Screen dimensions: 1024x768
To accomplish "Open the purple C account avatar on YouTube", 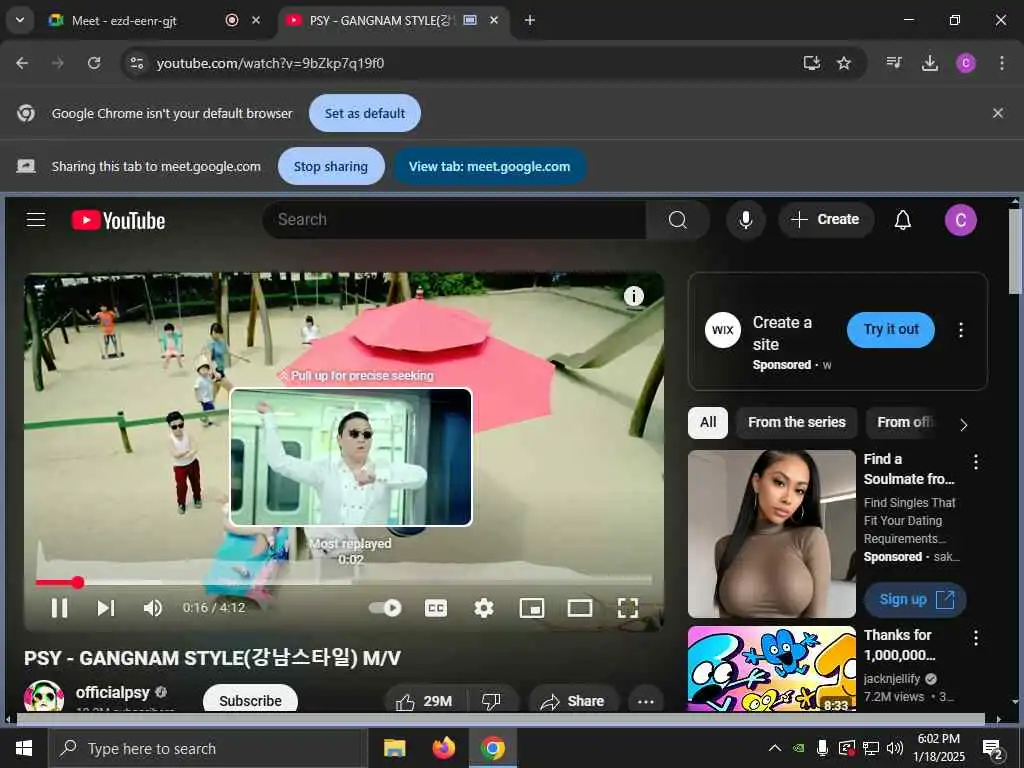I will (960, 220).
